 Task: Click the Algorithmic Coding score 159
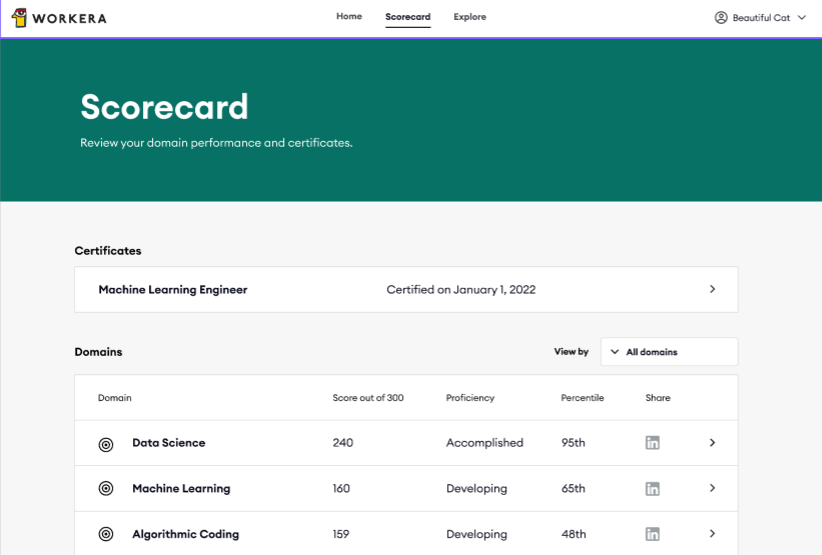click(341, 534)
